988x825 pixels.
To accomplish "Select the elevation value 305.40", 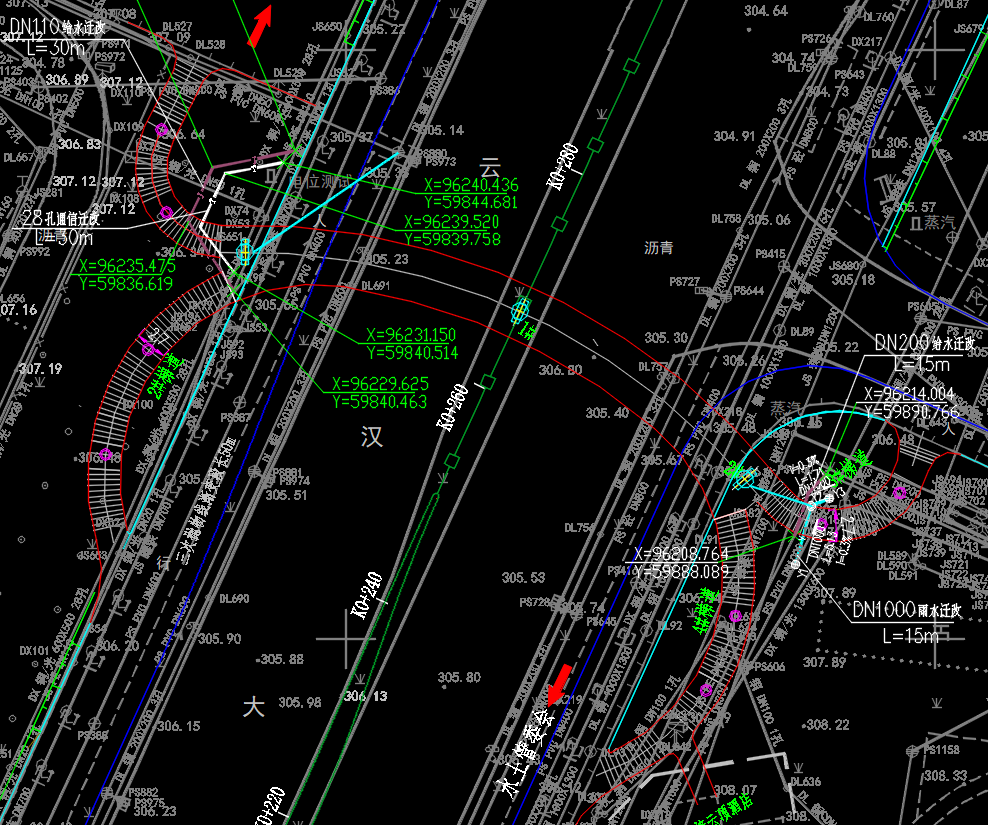I will pos(607,413).
